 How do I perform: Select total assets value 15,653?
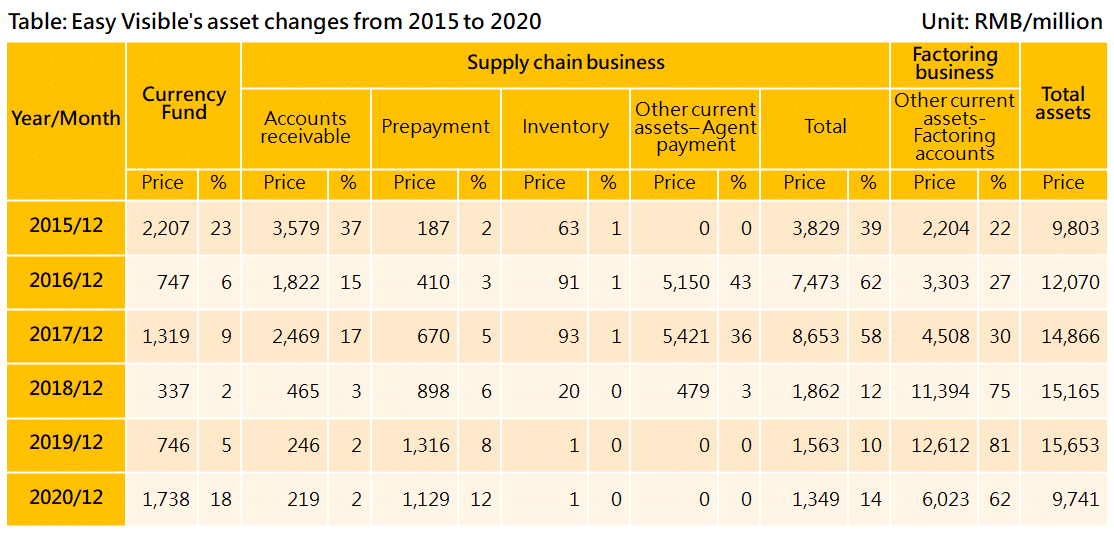(1071, 446)
